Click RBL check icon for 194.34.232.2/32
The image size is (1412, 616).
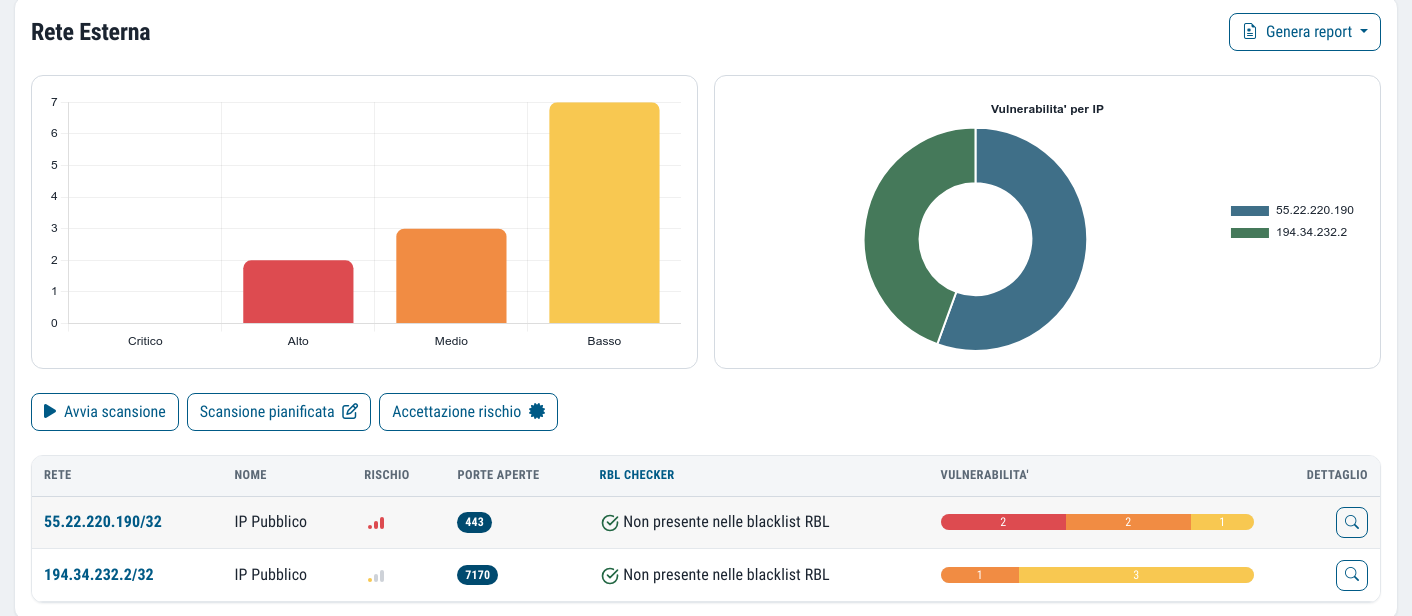pos(609,575)
